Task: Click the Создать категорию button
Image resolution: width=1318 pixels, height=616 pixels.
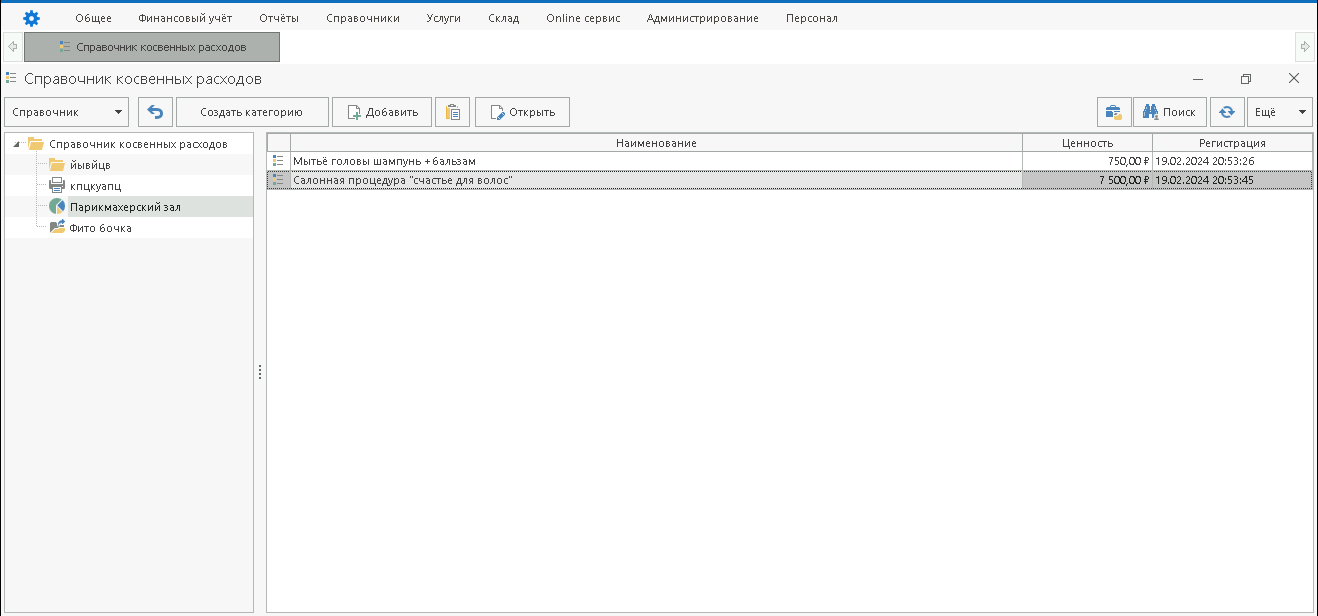Action: [x=251, y=112]
